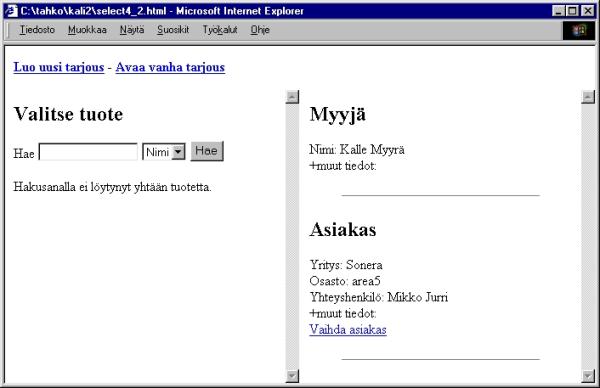Viewport: 600px width, 388px height.
Task: Maximize the Internet Explorer window
Action: click(572, 11)
